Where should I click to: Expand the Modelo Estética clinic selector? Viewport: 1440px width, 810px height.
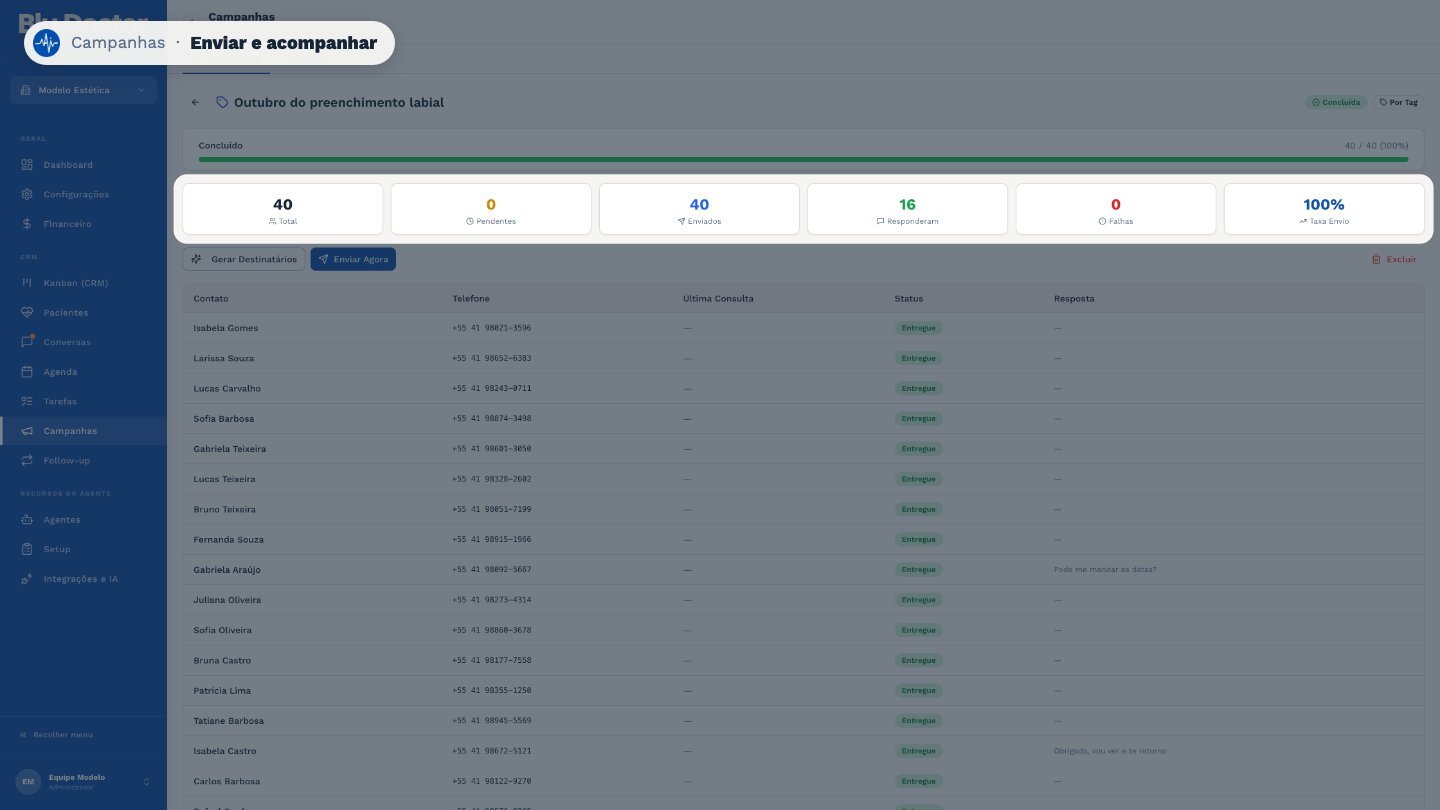click(83, 90)
